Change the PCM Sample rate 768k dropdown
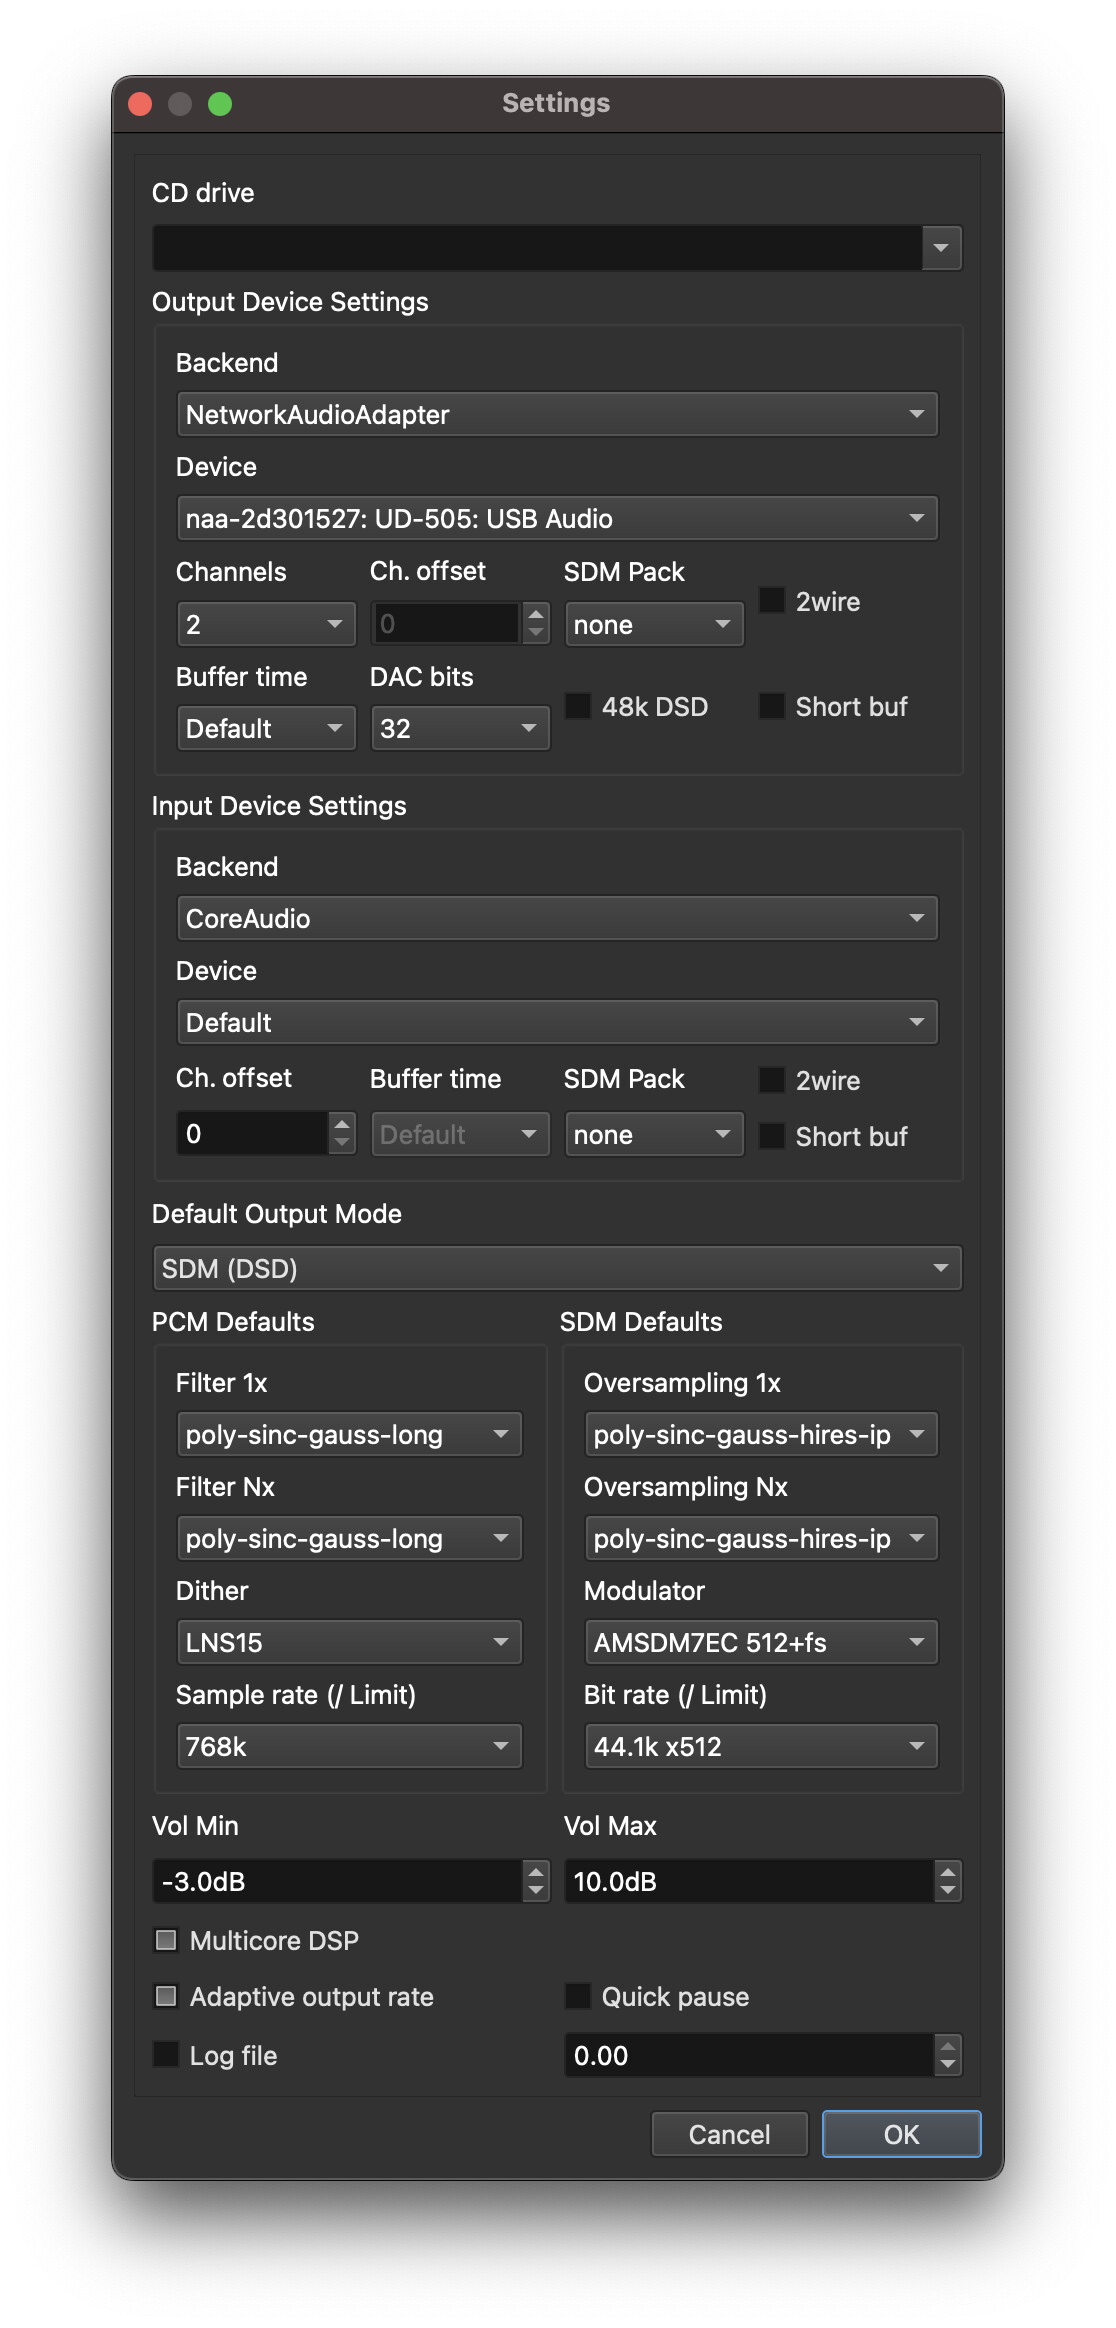 point(348,1746)
